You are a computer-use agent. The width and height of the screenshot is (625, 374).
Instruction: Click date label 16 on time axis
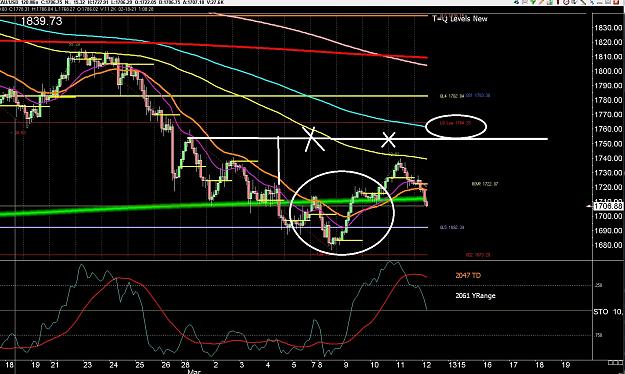pyautogui.click(x=487, y=365)
